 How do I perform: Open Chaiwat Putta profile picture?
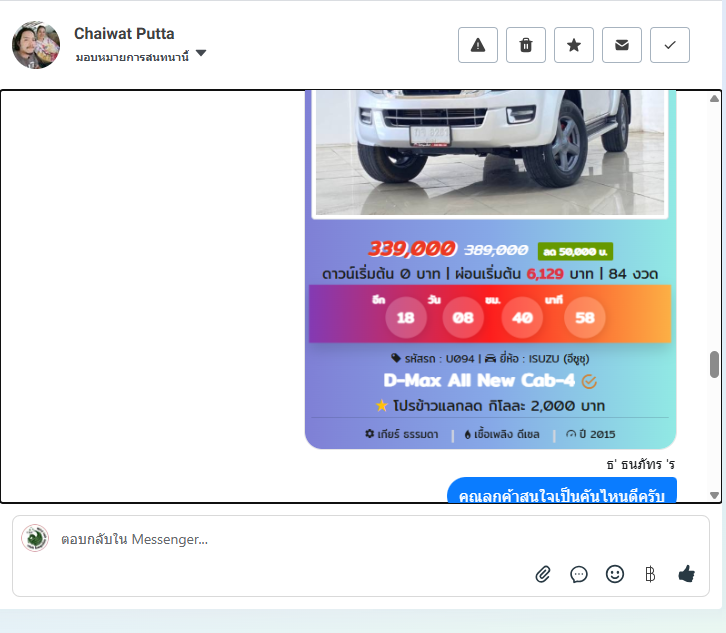[36, 44]
